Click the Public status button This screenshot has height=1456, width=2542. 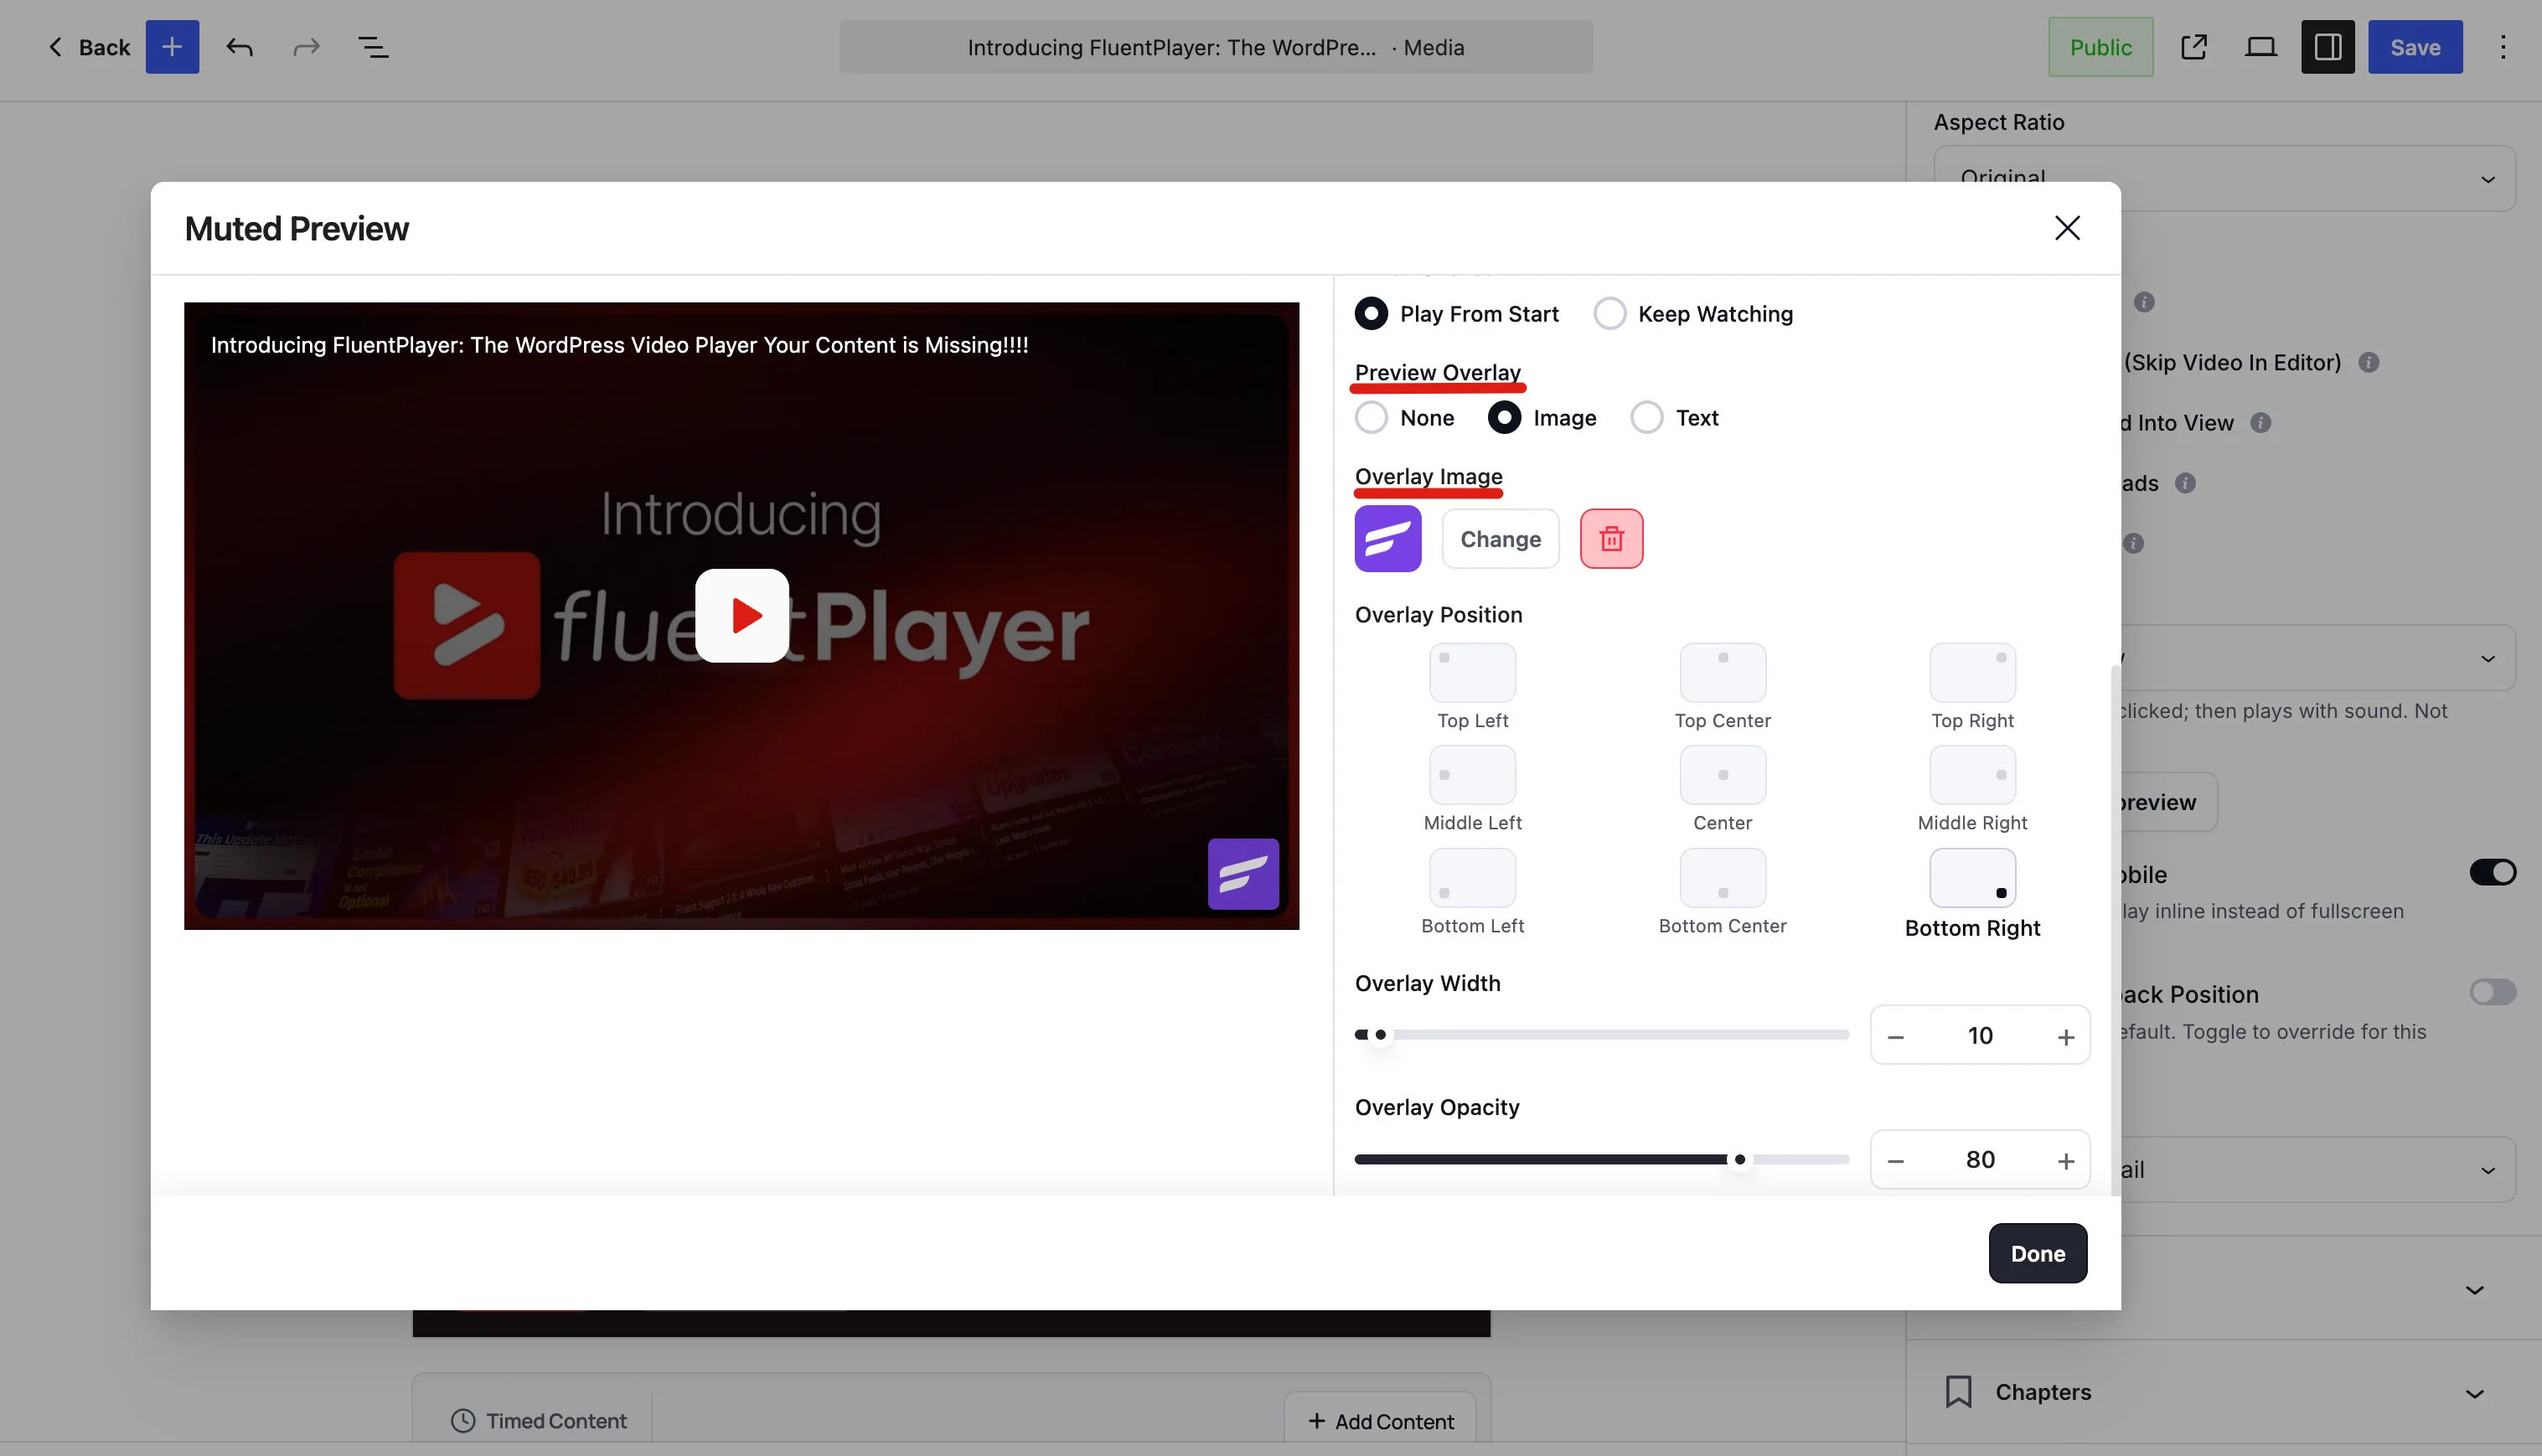(x=2100, y=47)
